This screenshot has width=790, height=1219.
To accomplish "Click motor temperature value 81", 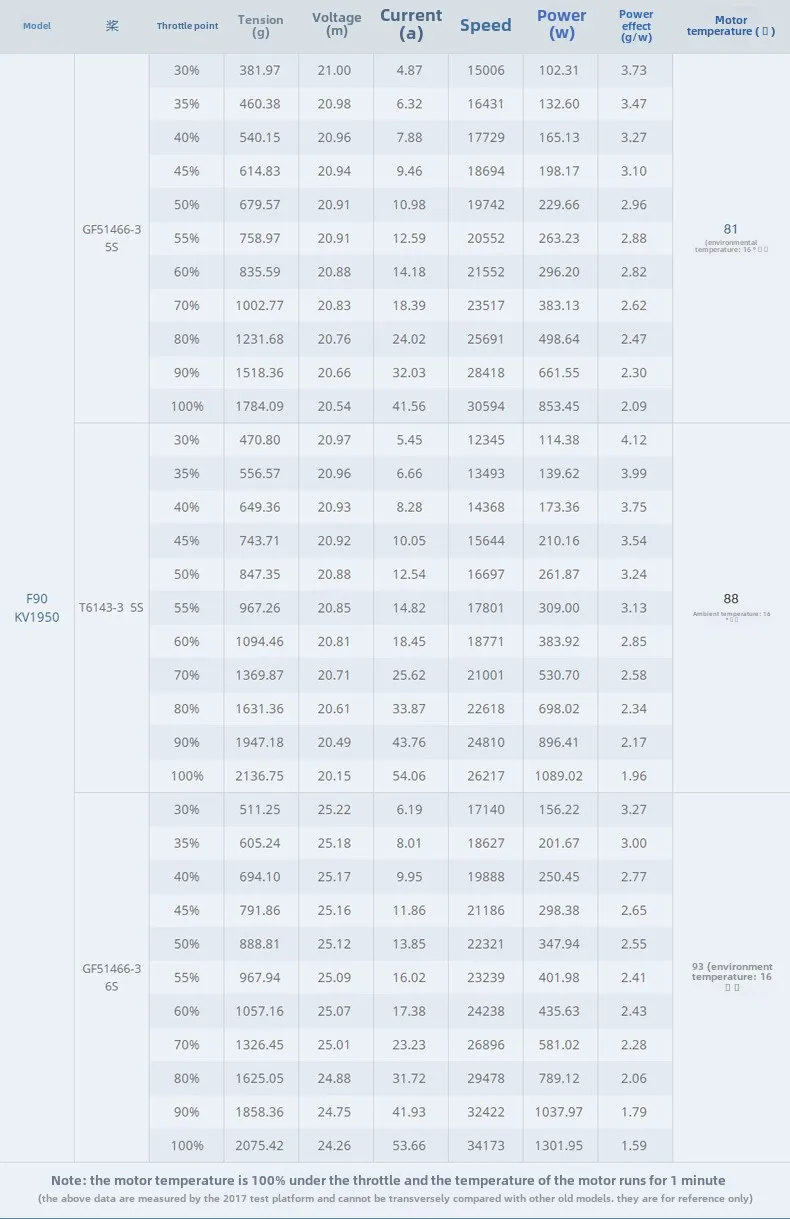I will coord(731,229).
